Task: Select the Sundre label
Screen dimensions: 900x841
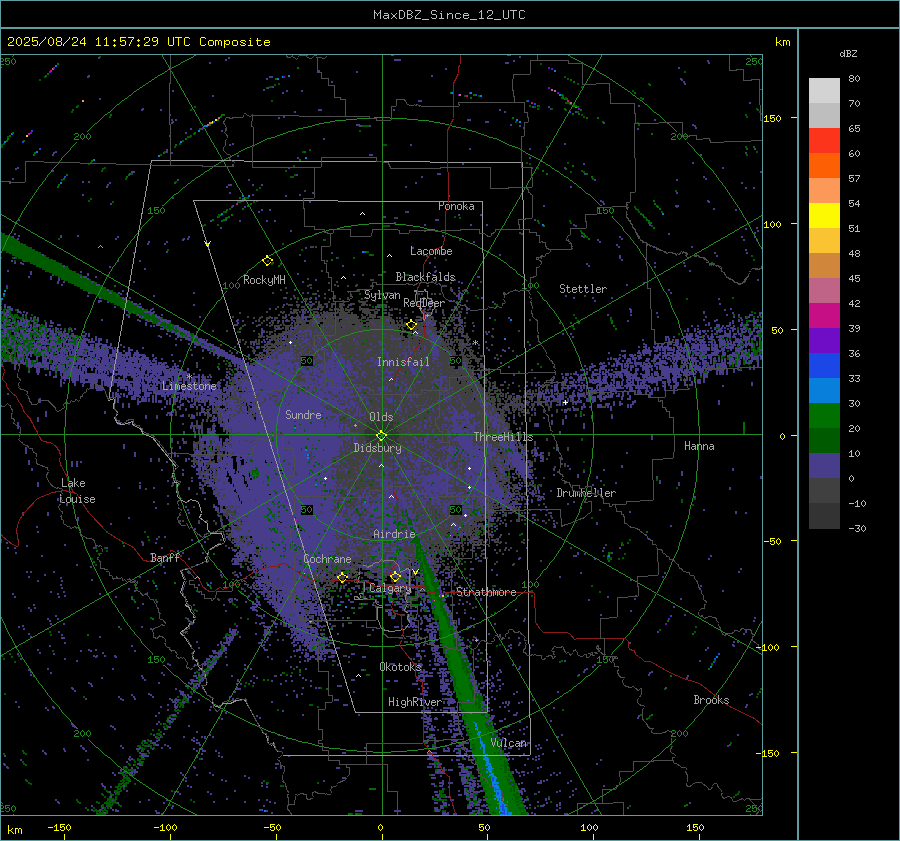Action: [x=303, y=414]
